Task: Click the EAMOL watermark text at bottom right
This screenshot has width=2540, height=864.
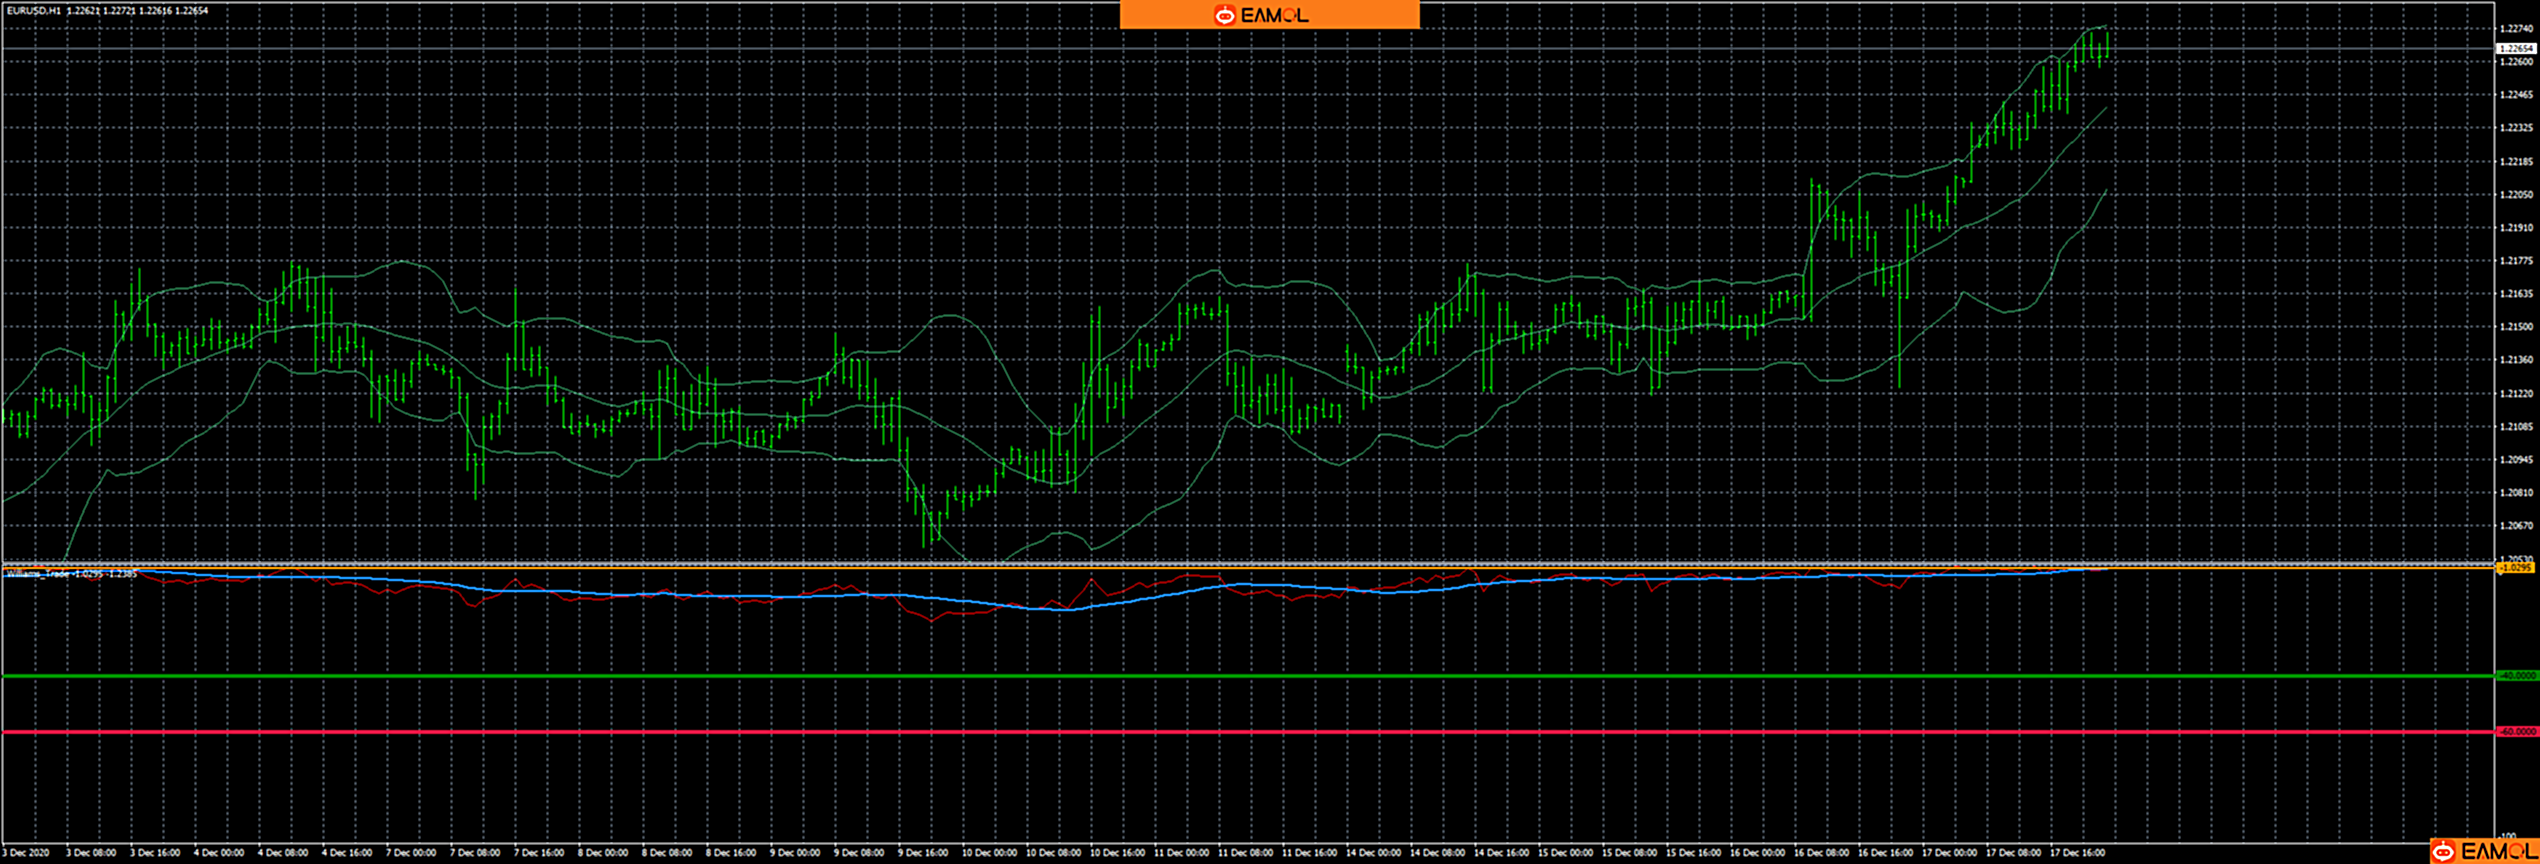Action: click(2496, 851)
